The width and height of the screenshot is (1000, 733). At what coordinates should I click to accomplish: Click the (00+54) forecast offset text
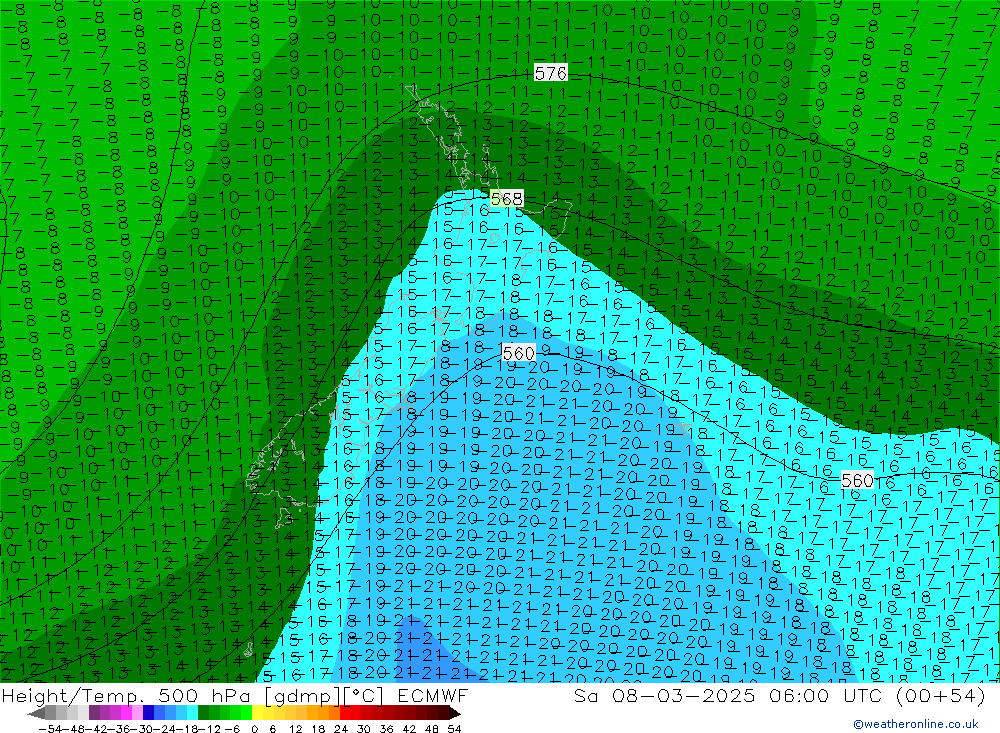point(941,695)
